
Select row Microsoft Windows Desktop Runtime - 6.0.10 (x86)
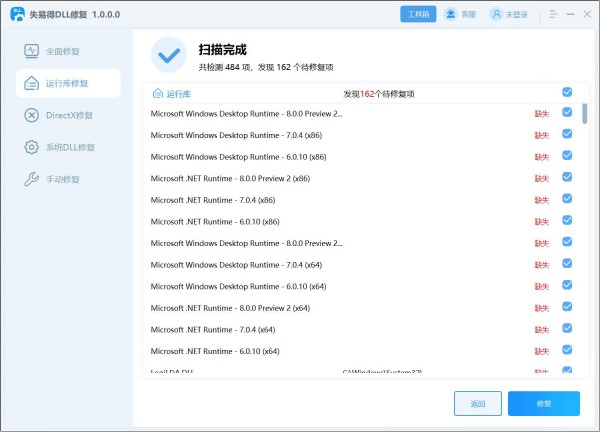point(362,157)
